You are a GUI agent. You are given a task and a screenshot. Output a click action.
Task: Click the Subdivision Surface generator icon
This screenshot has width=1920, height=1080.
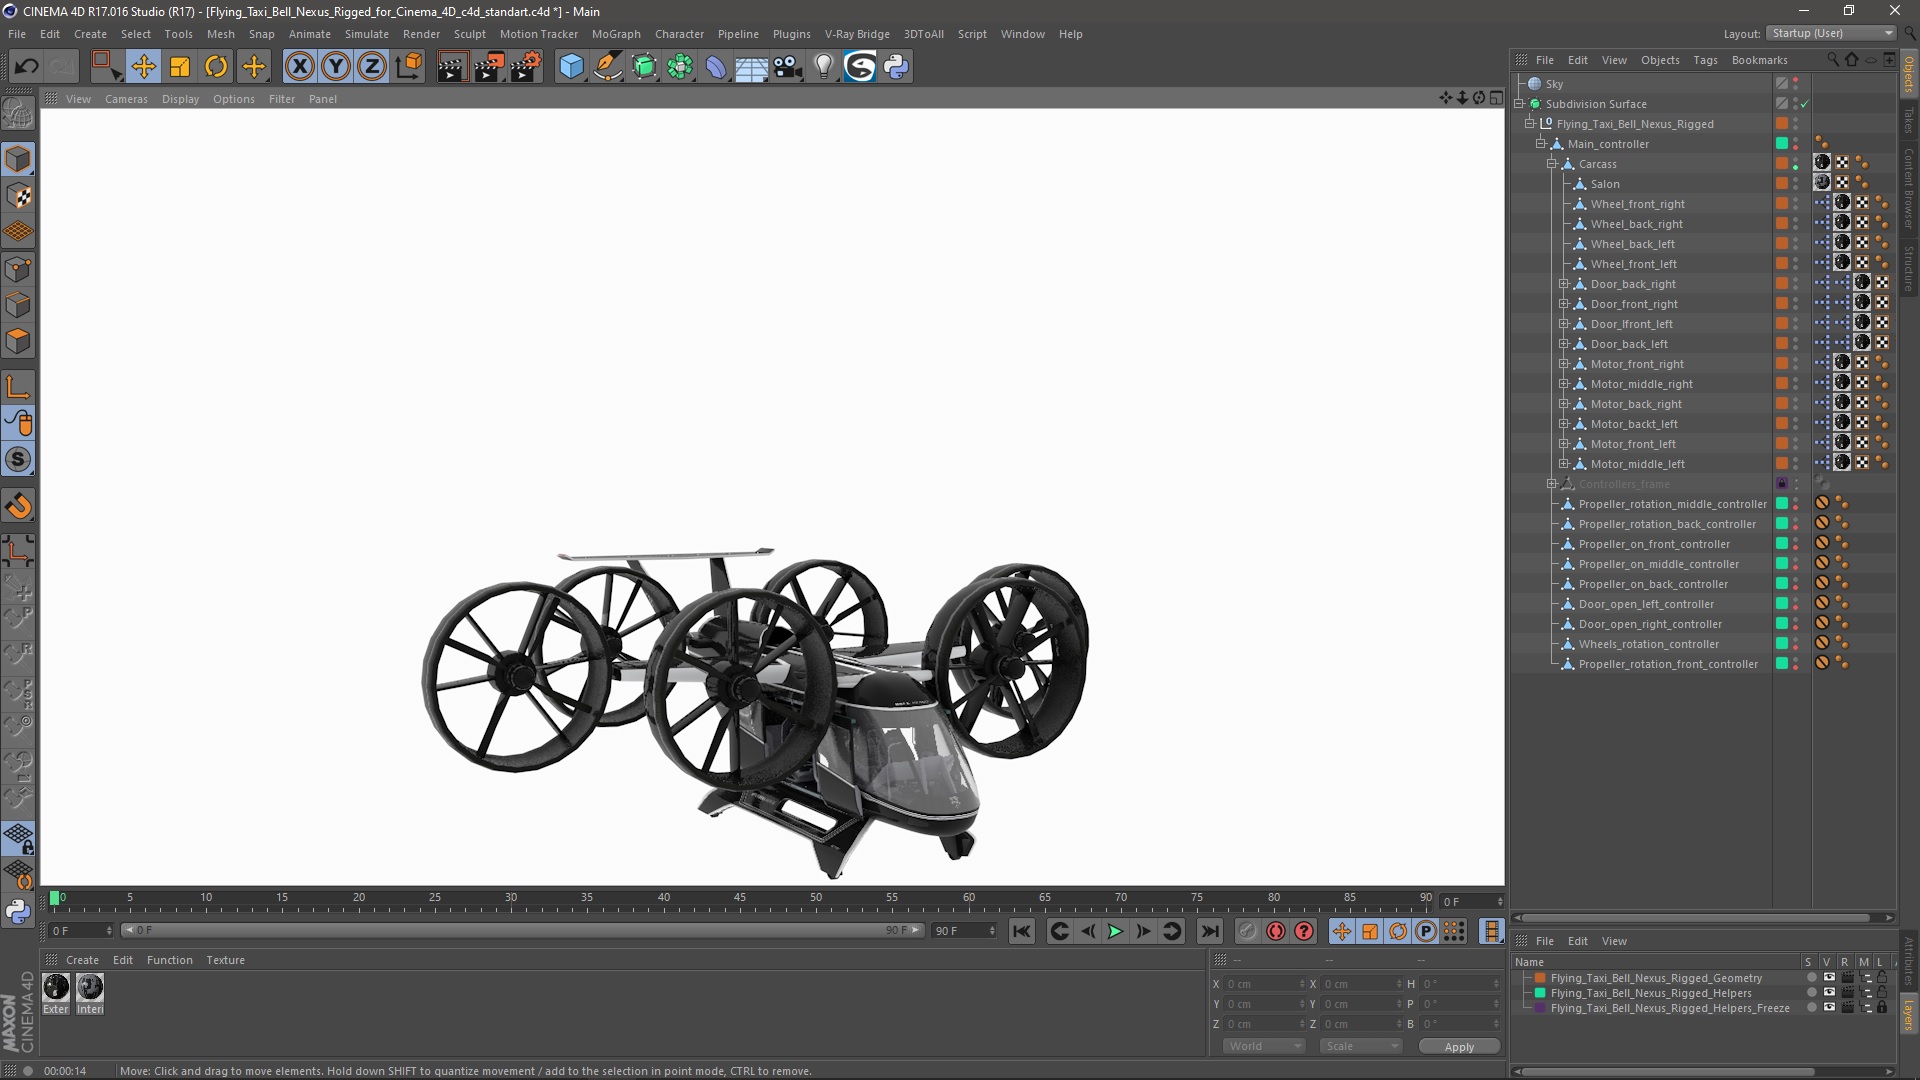[x=644, y=67]
